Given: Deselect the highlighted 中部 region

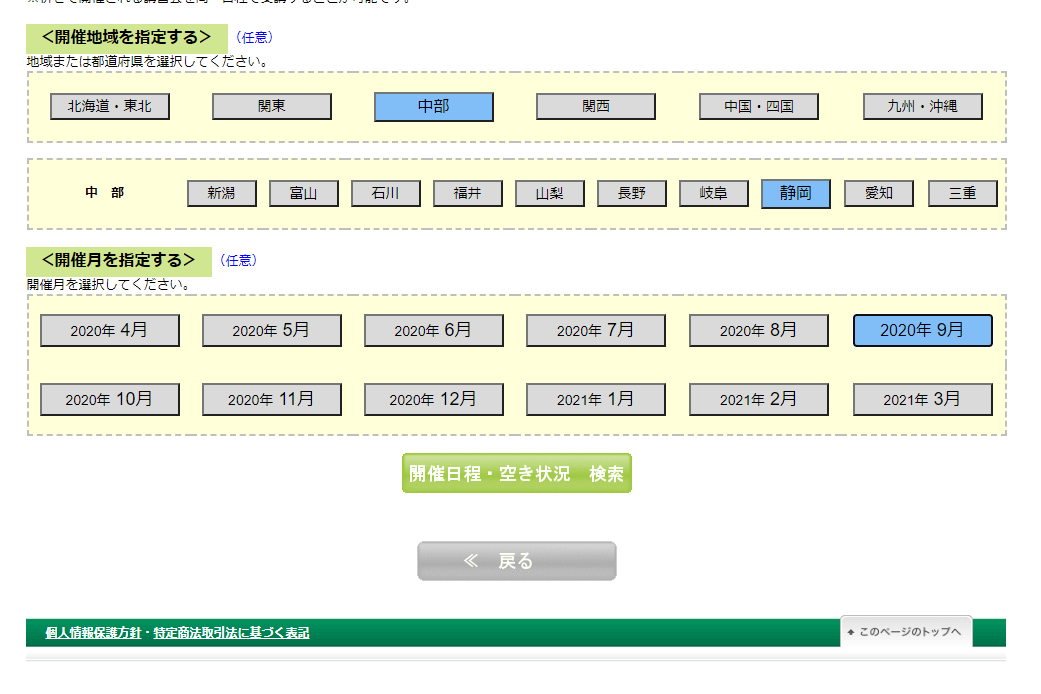Looking at the screenshot, I should point(434,106).
